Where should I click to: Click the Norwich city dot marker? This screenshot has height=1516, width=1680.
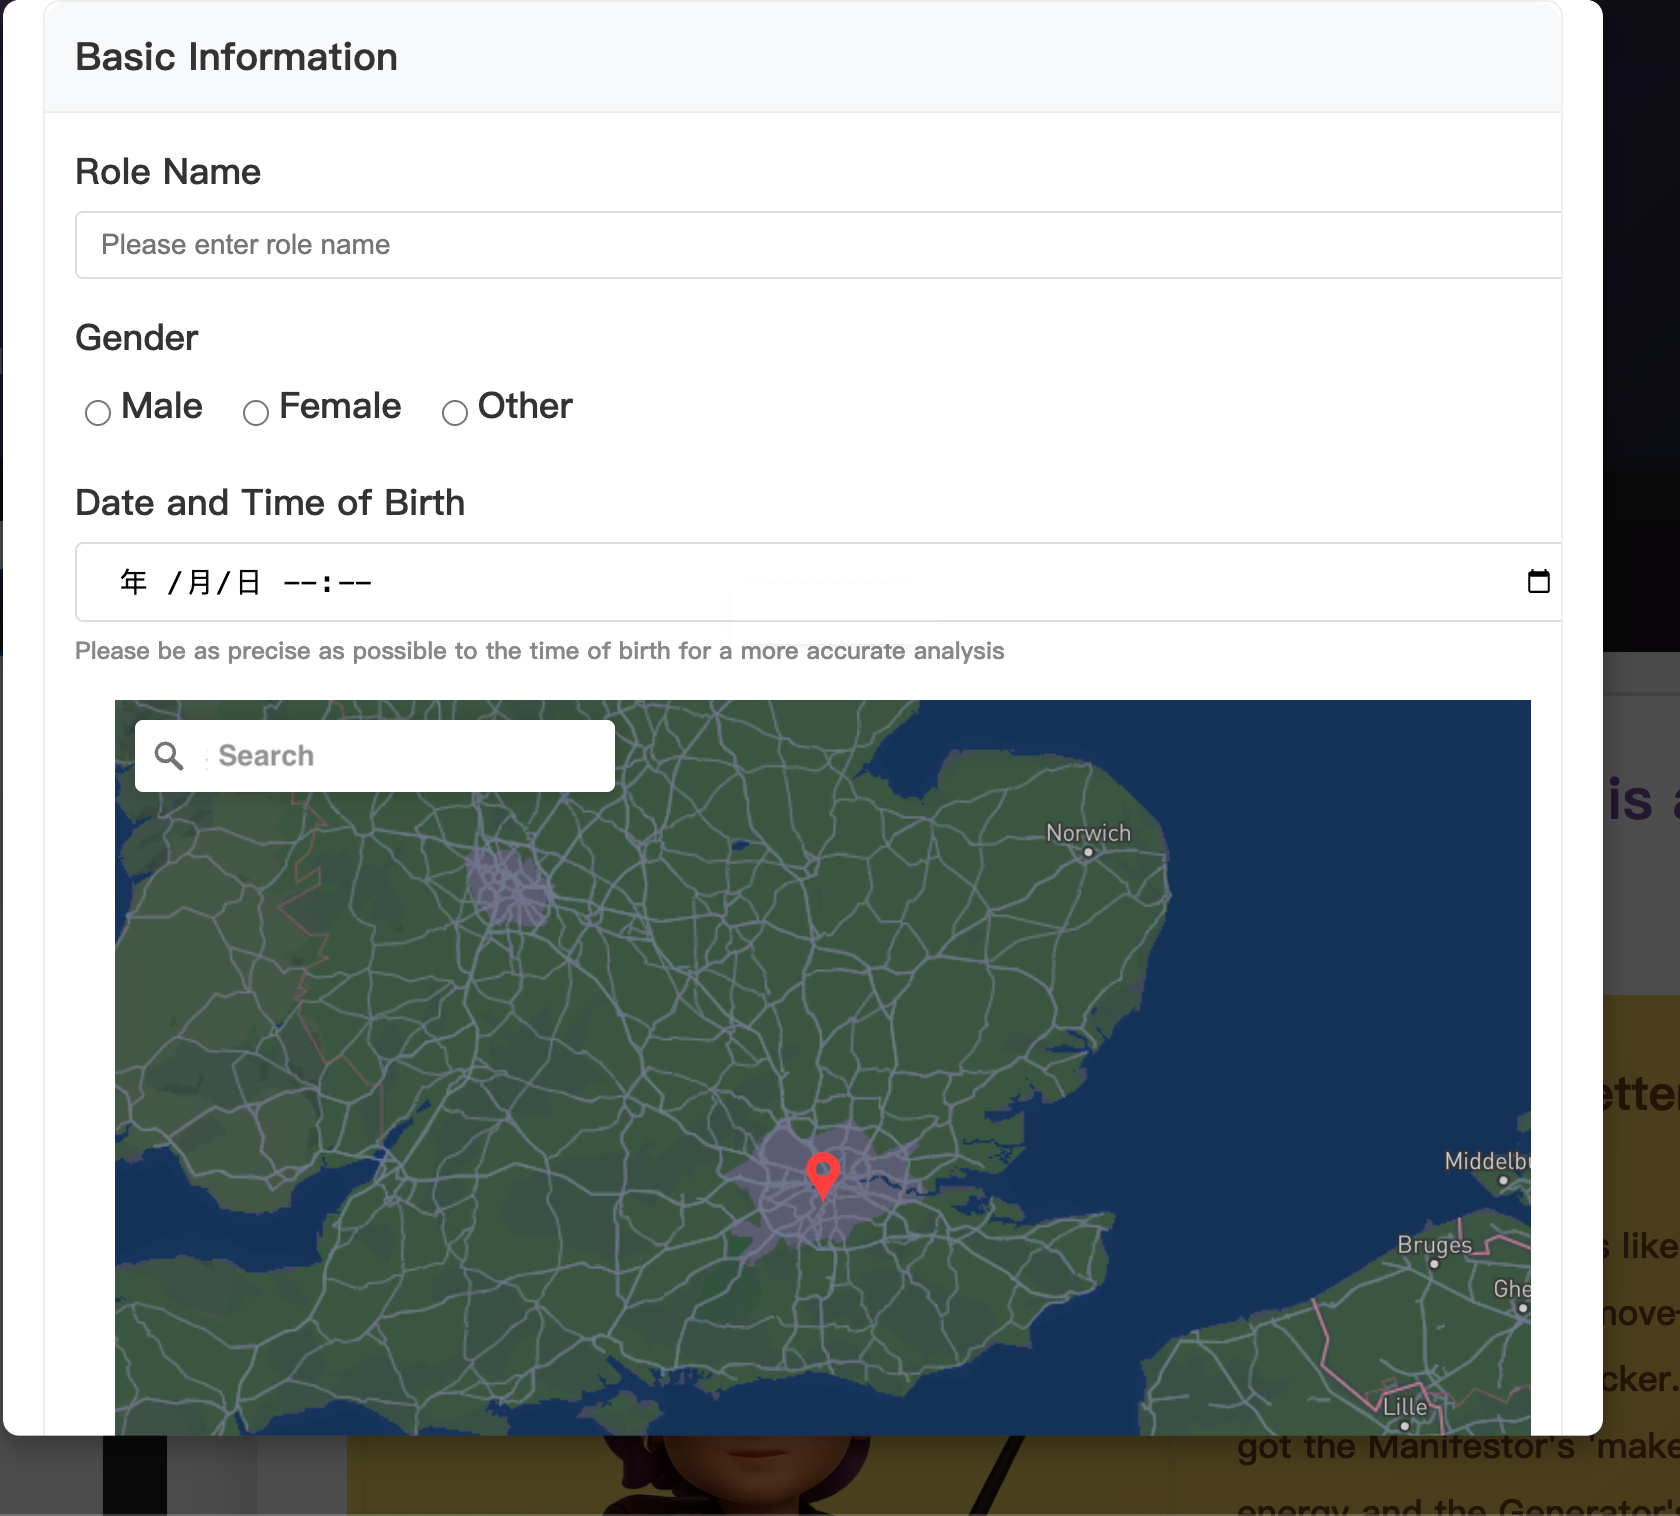pos(1087,851)
